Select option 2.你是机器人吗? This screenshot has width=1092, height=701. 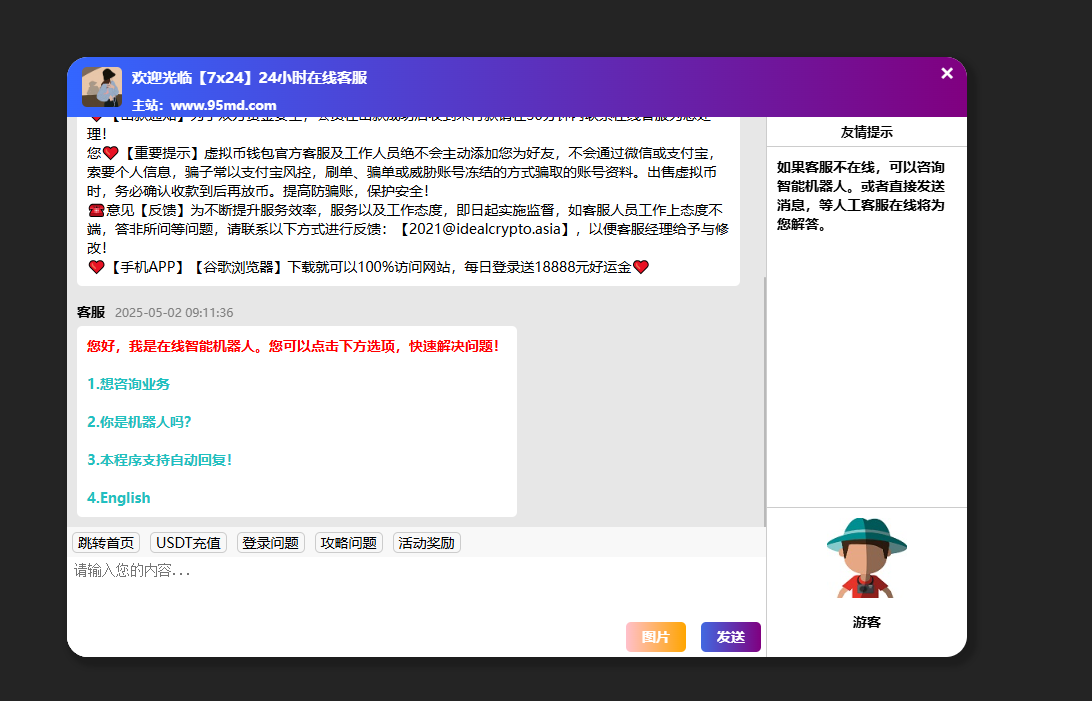coord(139,422)
